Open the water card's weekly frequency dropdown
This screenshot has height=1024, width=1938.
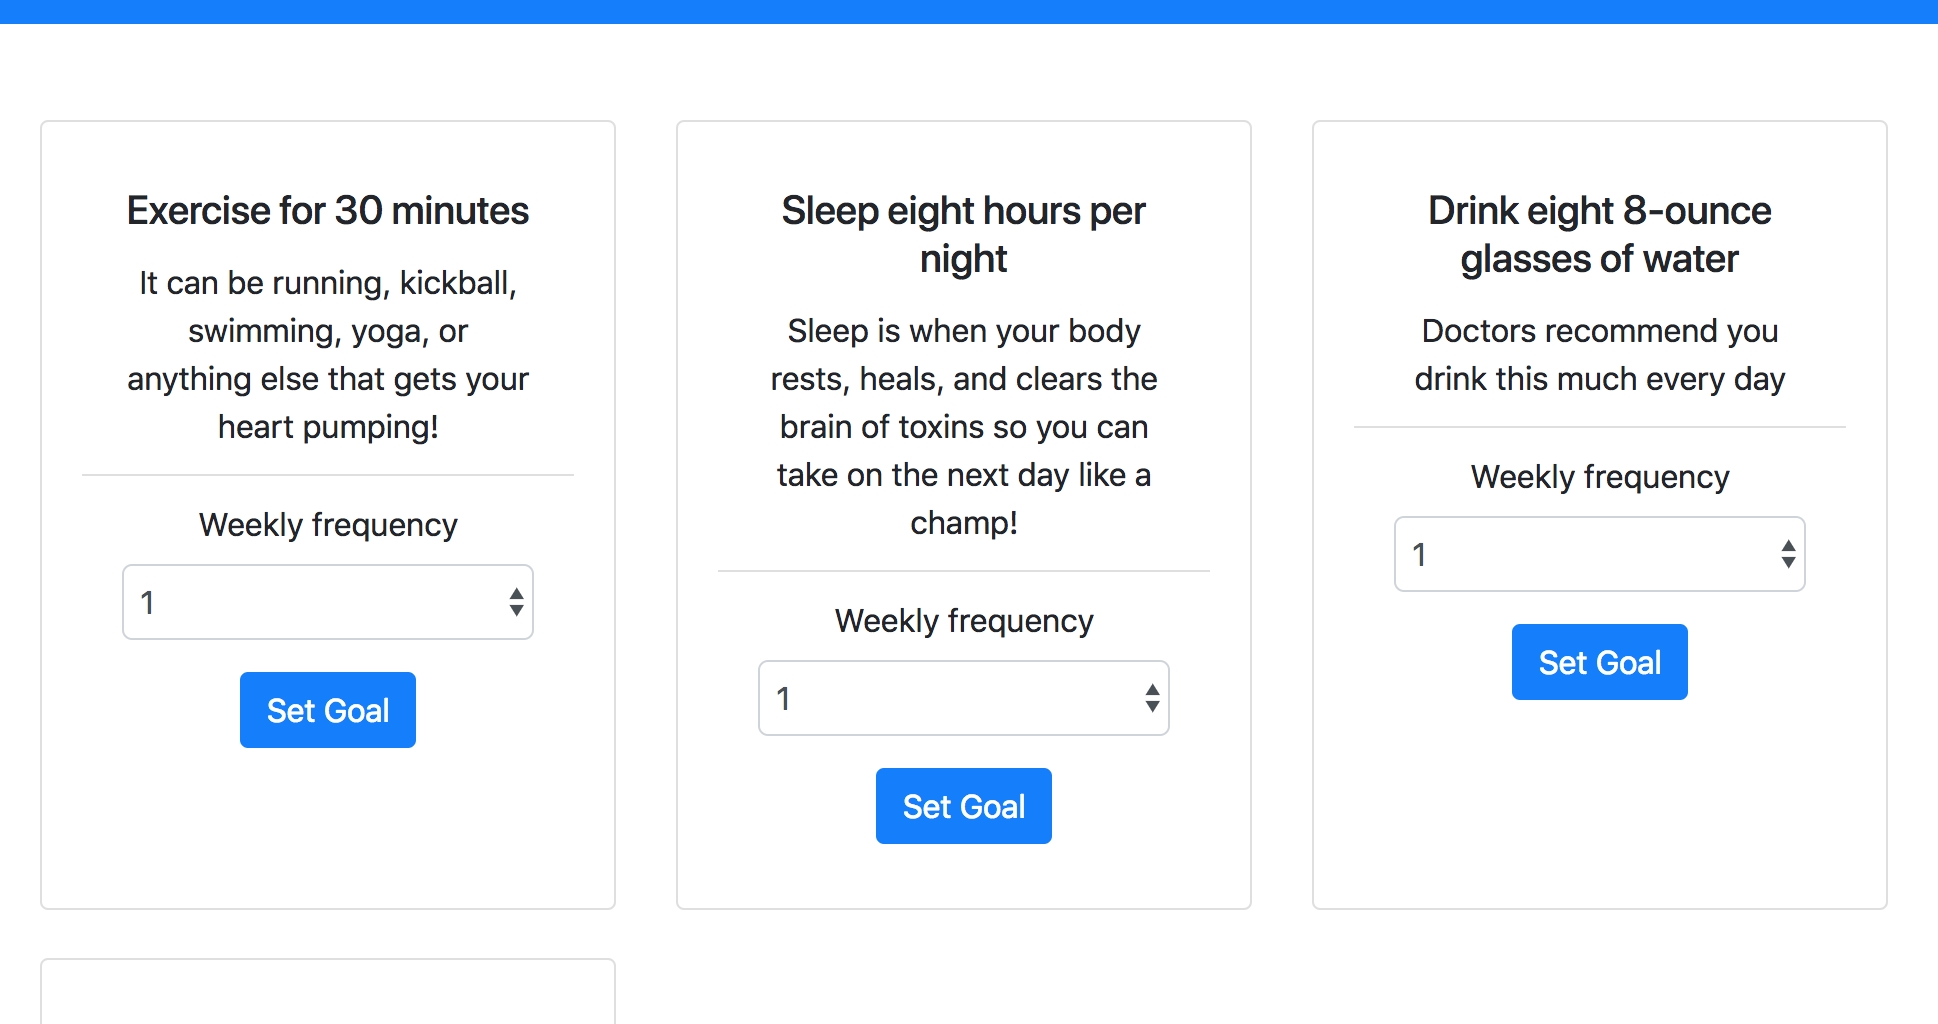click(x=1600, y=554)
